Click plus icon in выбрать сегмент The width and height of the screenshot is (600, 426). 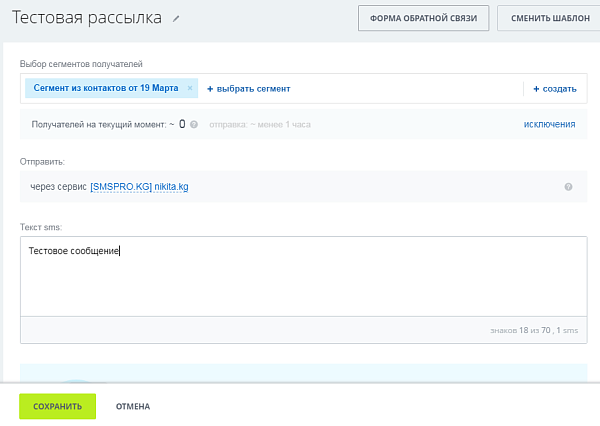[210, 89]
